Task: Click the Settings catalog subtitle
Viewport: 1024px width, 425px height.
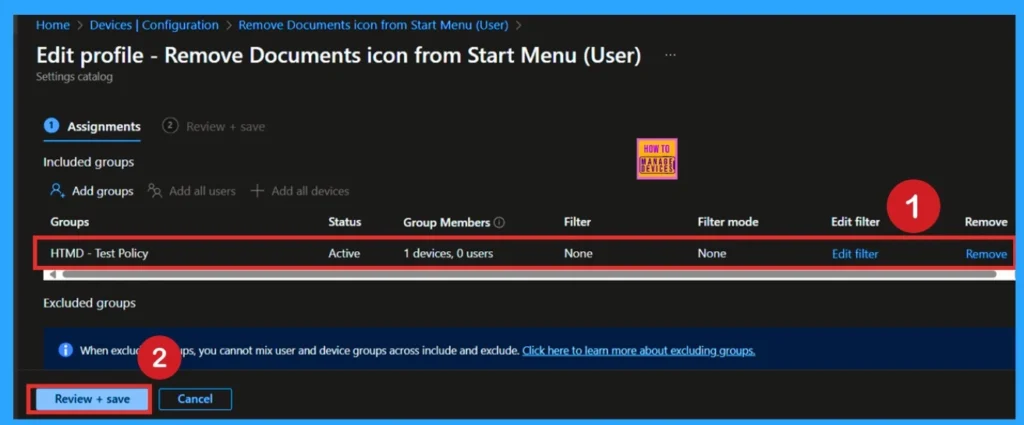Action: pyautogui.click(x=74, y=77)
